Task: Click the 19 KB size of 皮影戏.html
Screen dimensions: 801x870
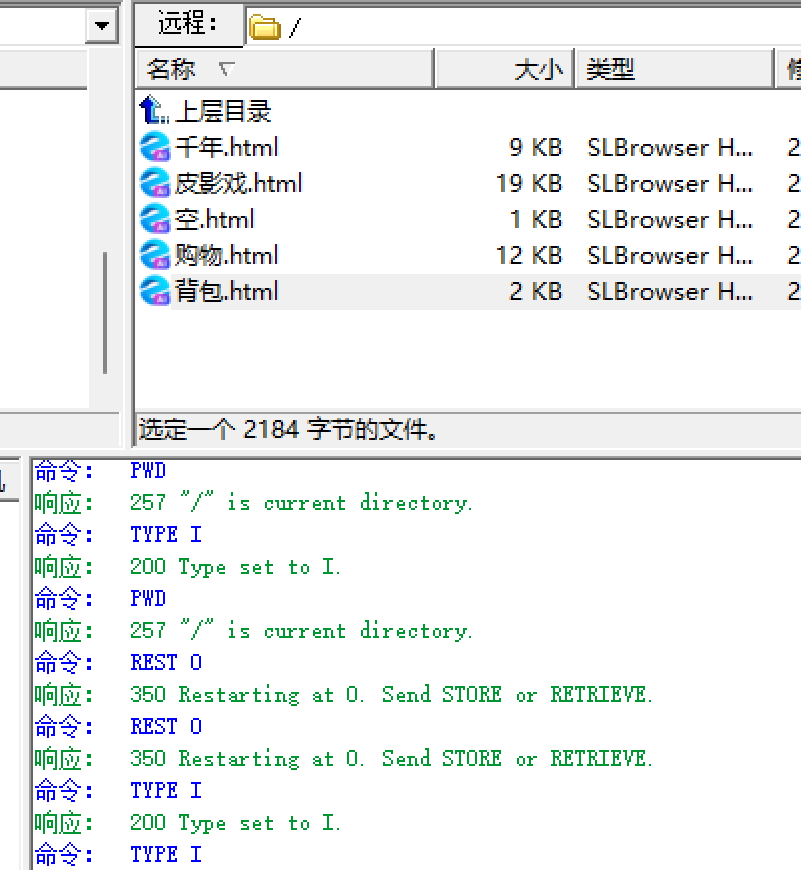Action: 529,184
